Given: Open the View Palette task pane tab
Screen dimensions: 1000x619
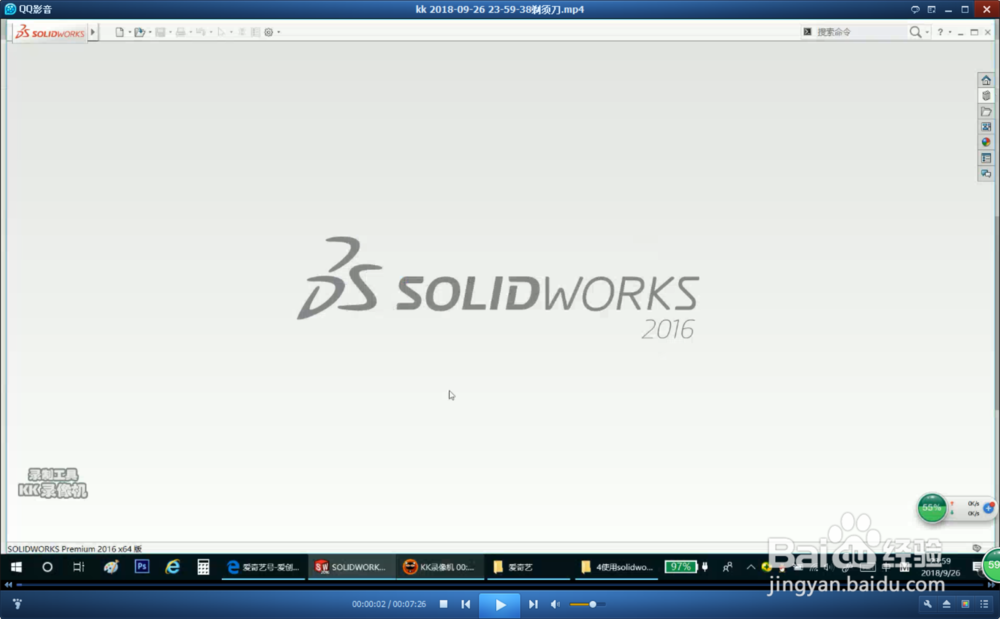Looking at the screenshot, I should coord(986,127).
